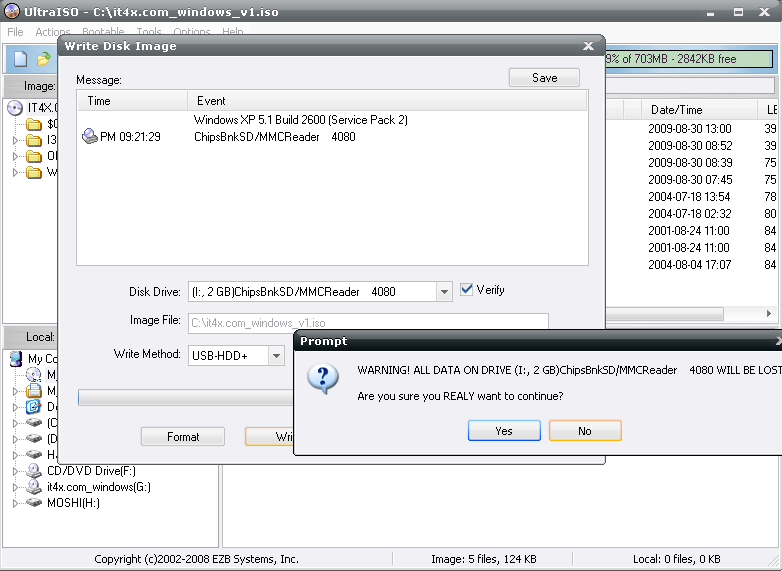This screenshot has width=782, height=571.
Task: Click the Event column header
Action: [387, 101]
